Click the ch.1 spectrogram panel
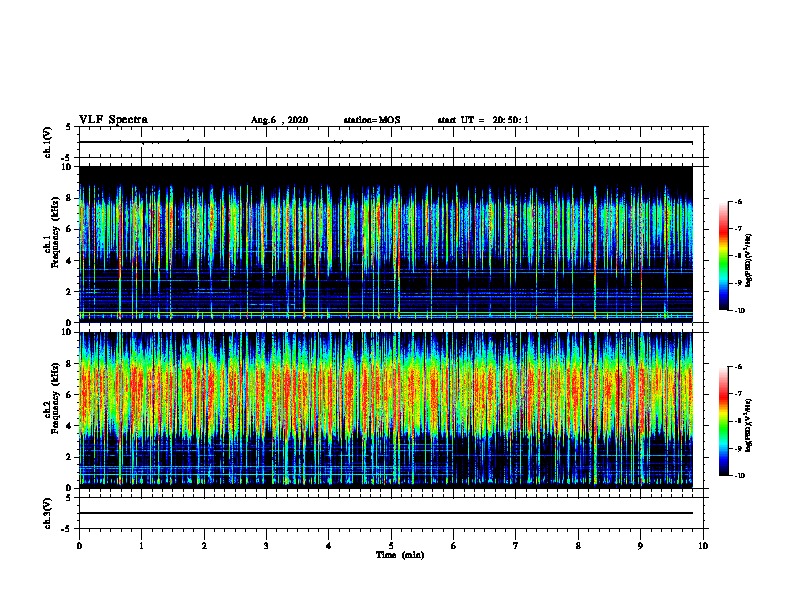 tap(386, 244)
